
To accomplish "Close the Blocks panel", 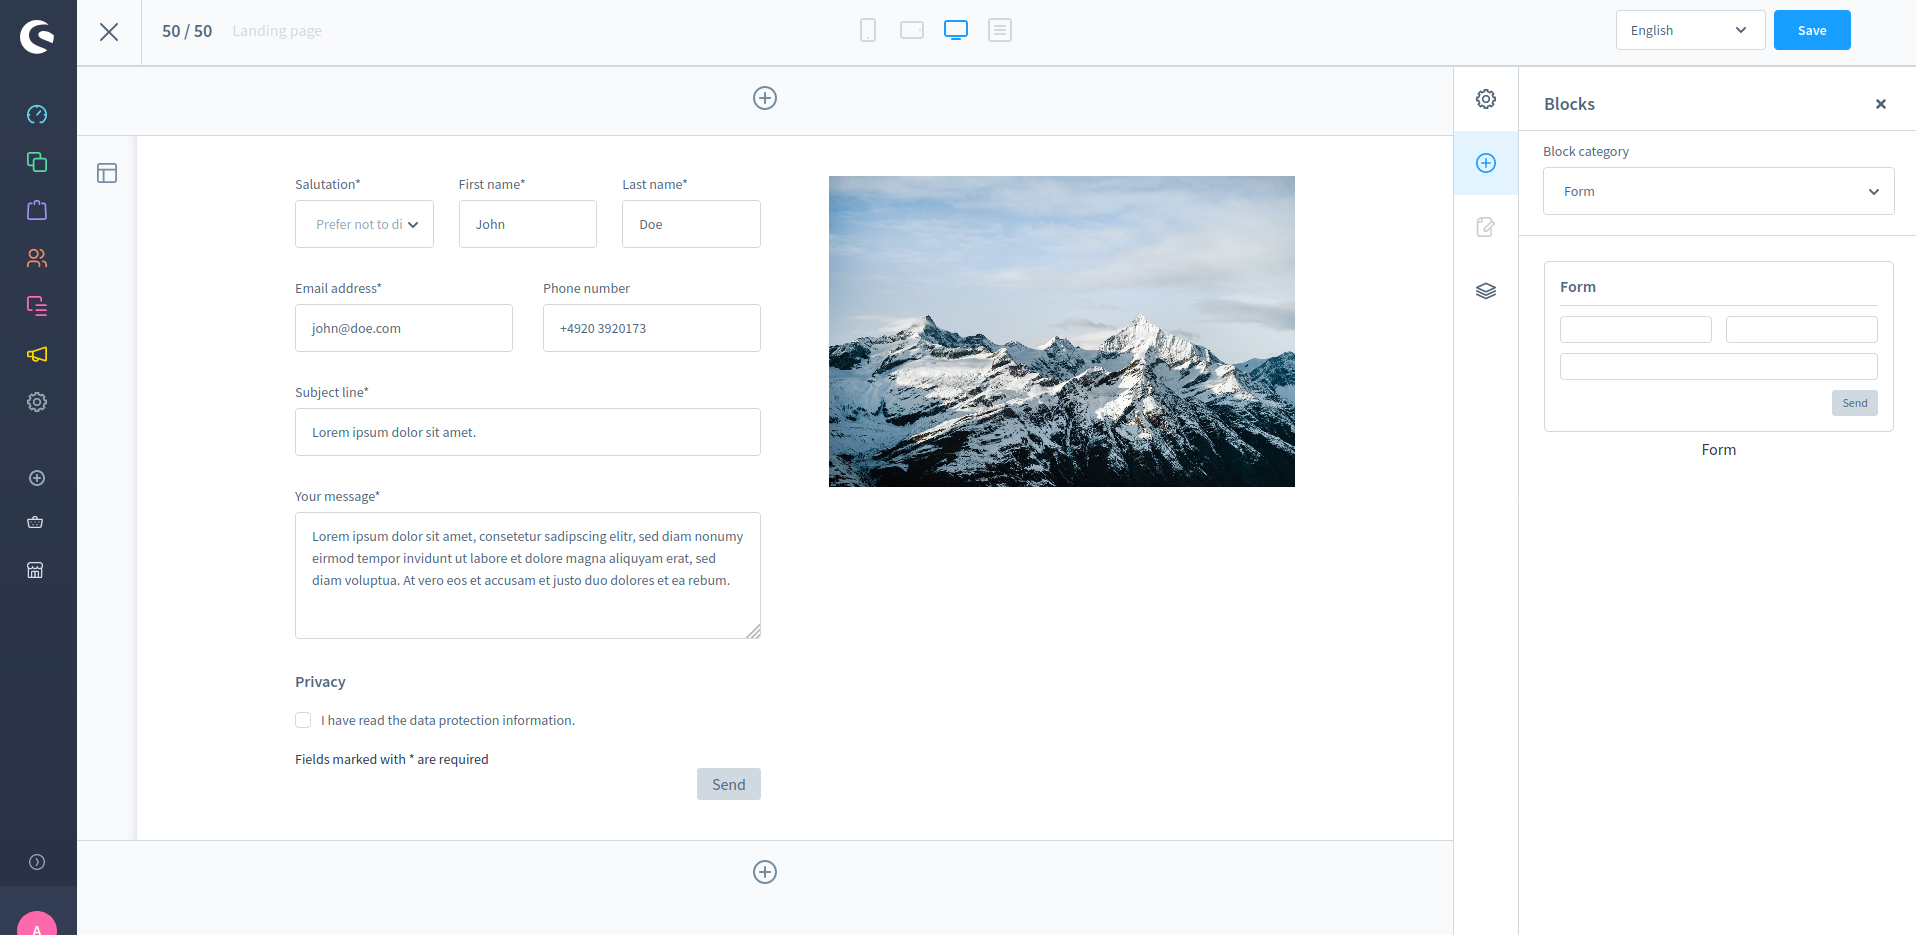I will [x=1881, y=104].
